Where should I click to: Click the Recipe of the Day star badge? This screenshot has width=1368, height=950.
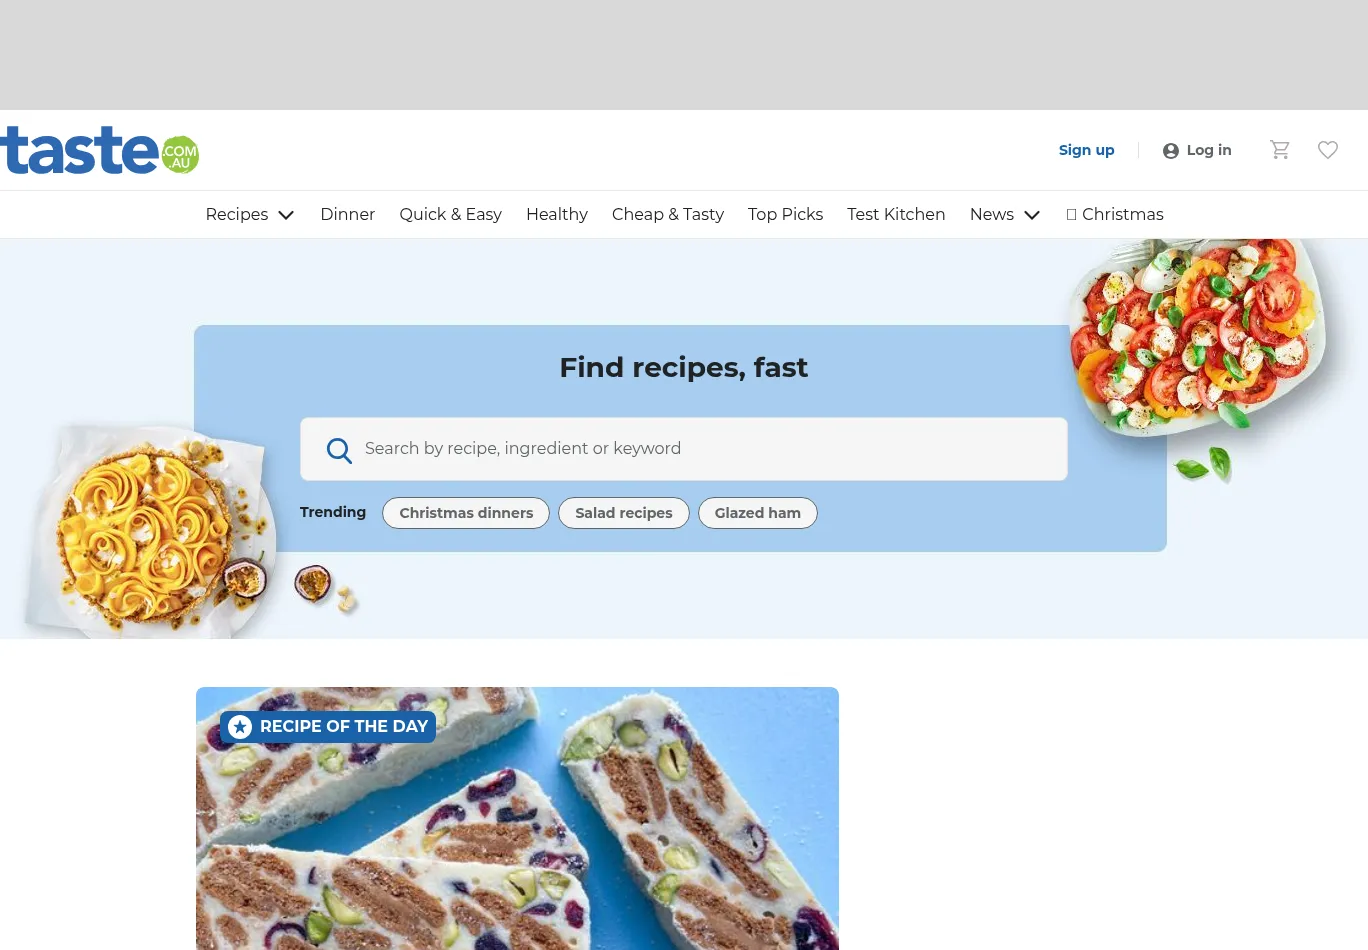(x=240, y=727)
